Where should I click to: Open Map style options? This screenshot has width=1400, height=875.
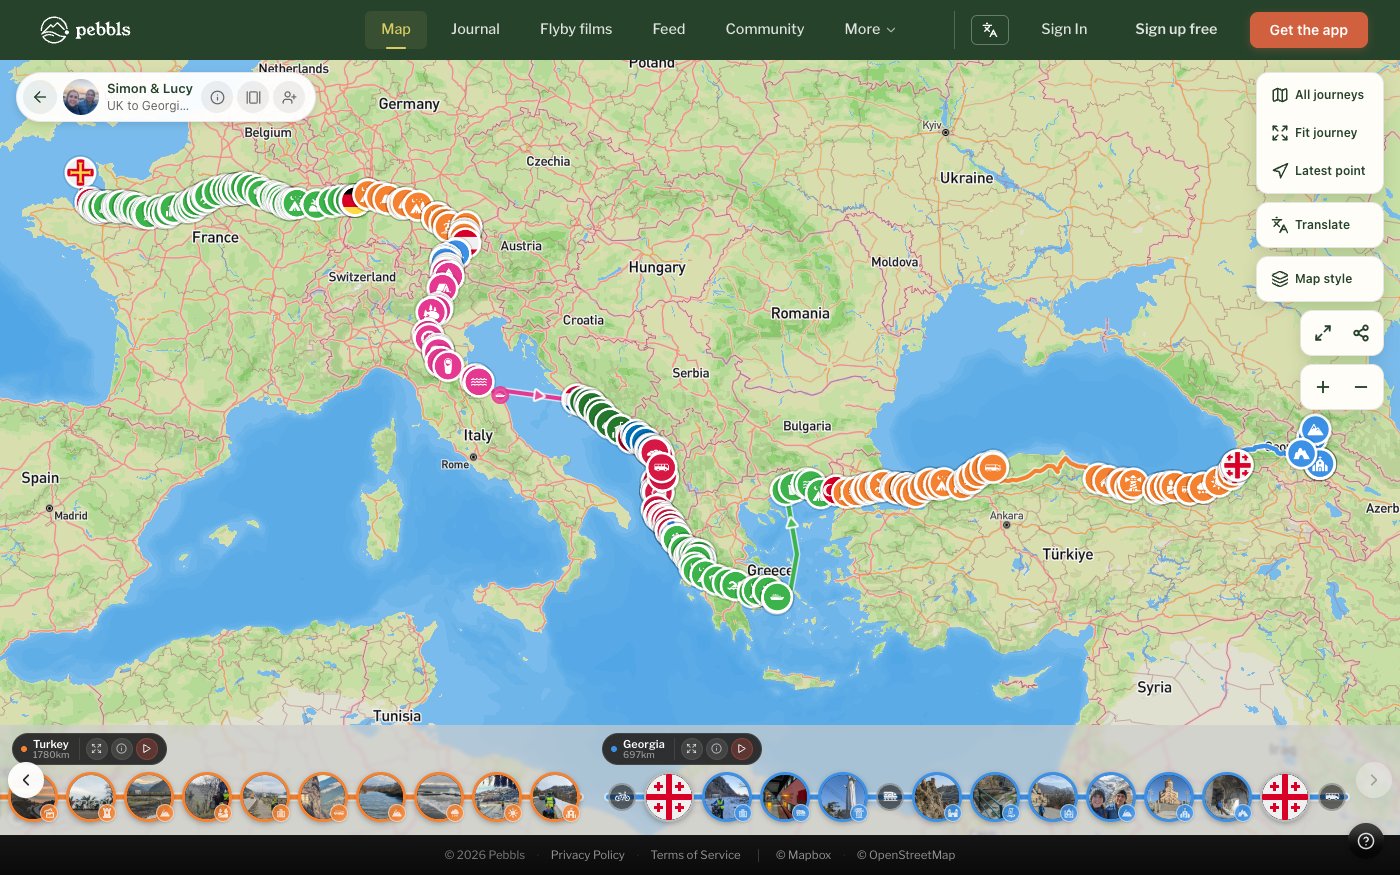tap(1320, 279)
